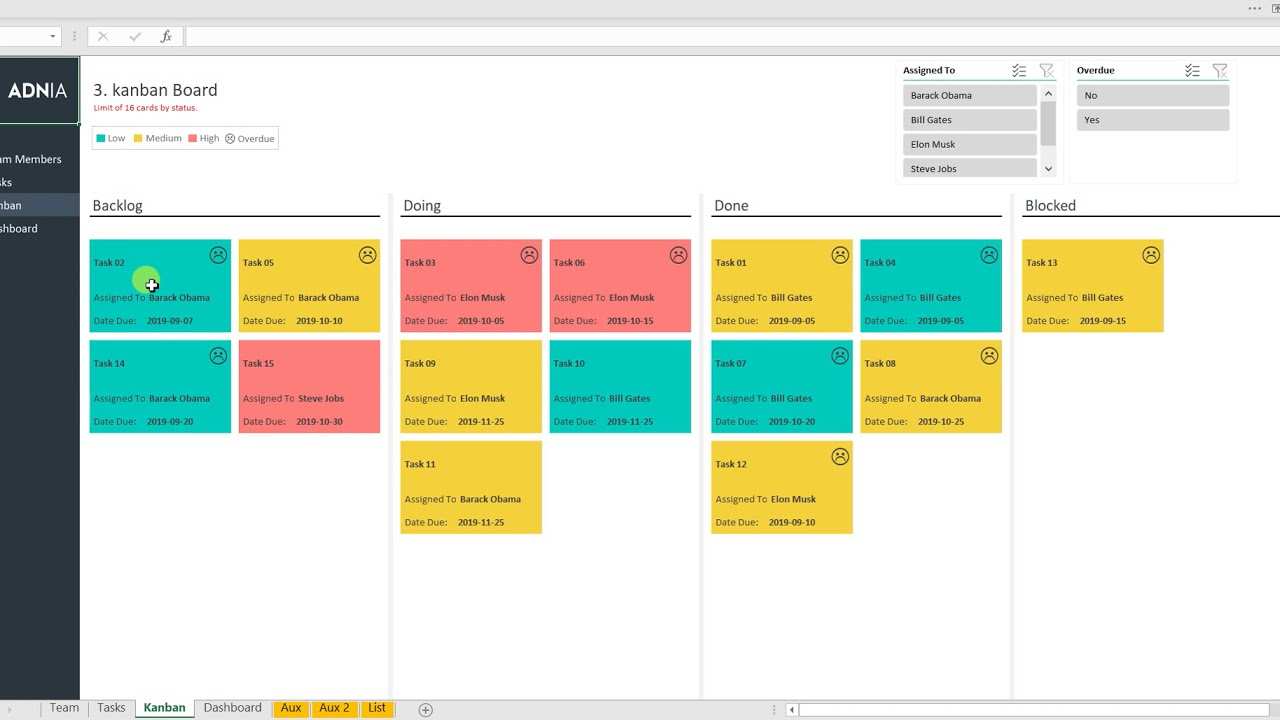Clear the Assigned To slicer filter
Screen dimensions: 1280x720
[x=1046, y=70]
